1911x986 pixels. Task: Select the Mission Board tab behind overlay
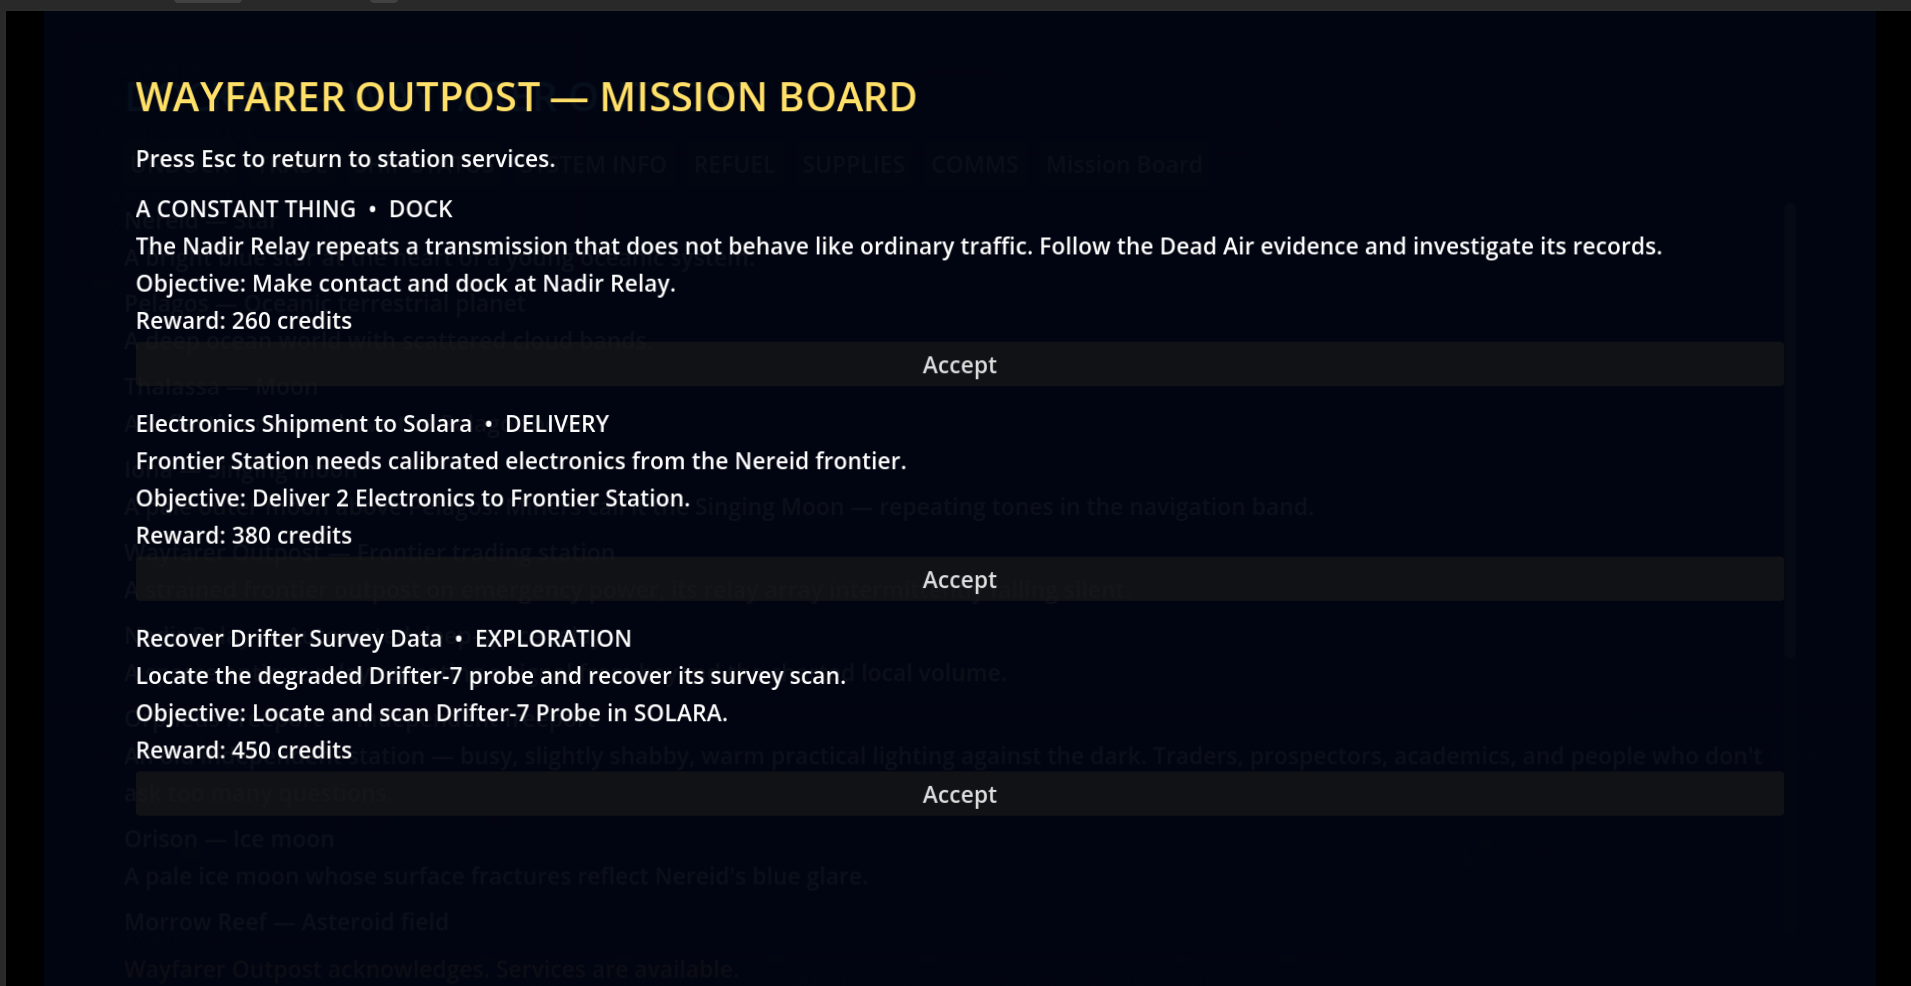[1124, 165]
